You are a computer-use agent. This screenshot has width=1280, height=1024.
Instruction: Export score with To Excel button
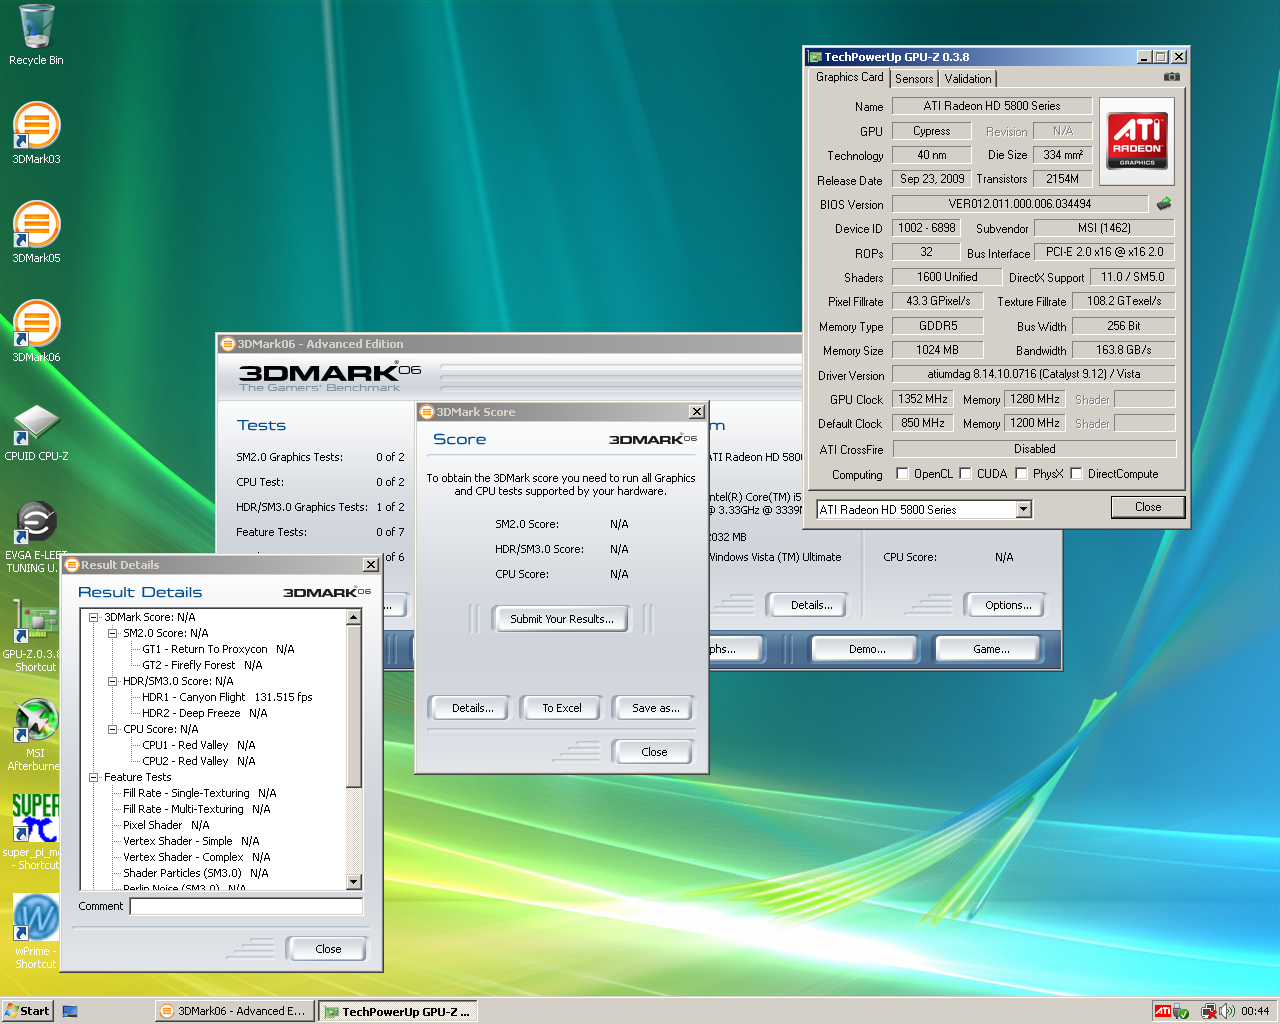click(562, 708)
